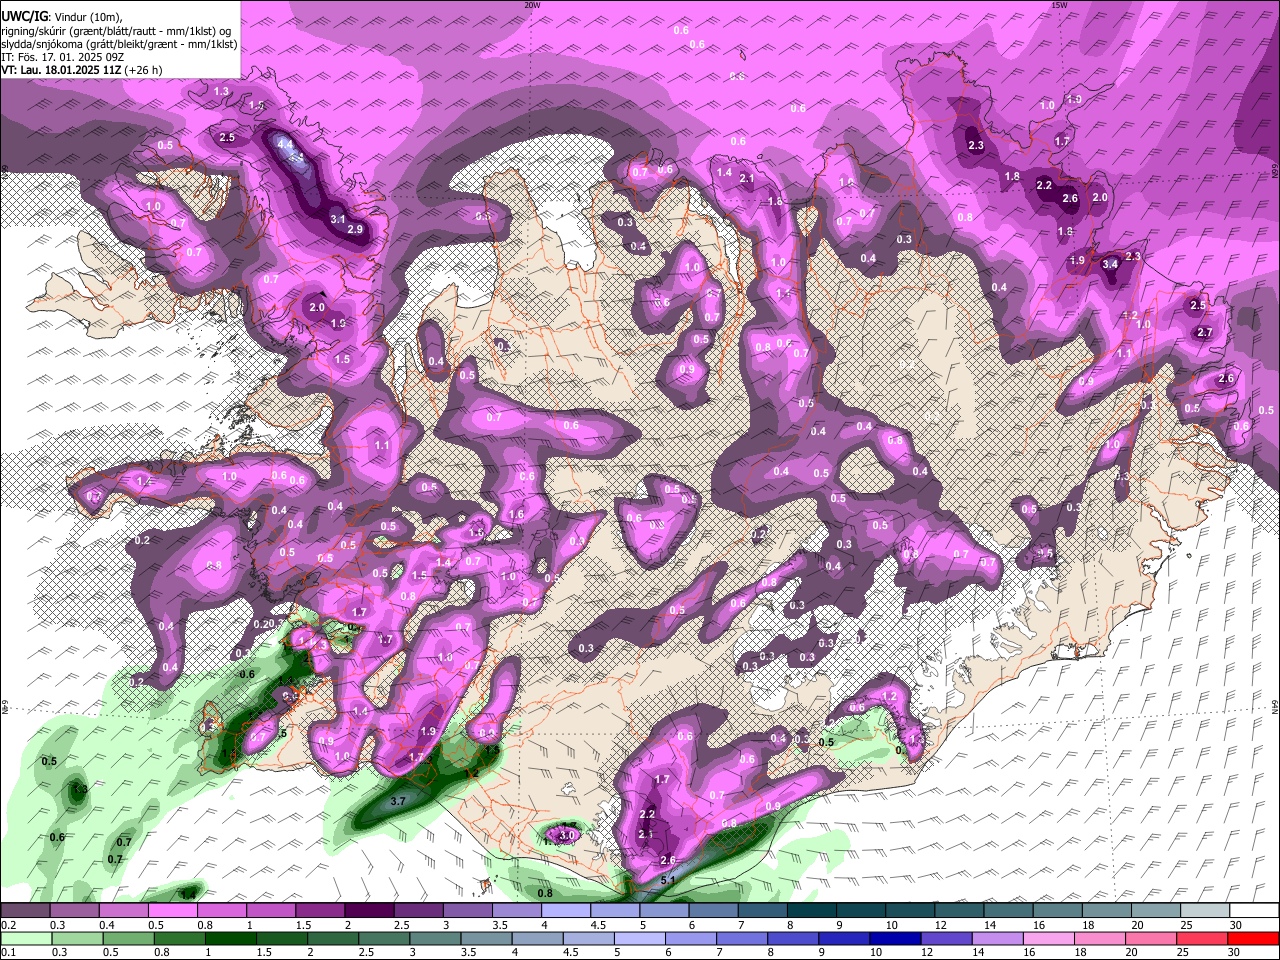Screen dimensions: 1280x960
Task: Click the '5.1' value on the south coast
Action: [x=669, y=880]
